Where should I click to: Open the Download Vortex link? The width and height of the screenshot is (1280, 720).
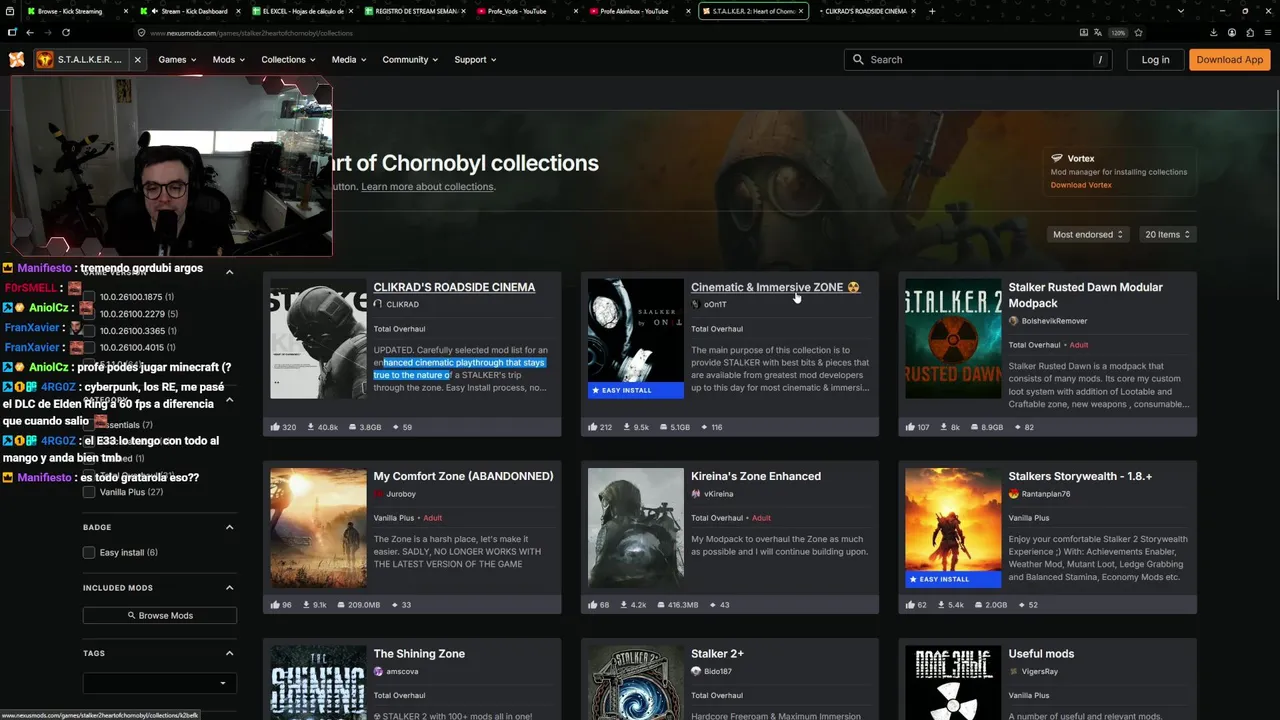tap(1081, 185)
